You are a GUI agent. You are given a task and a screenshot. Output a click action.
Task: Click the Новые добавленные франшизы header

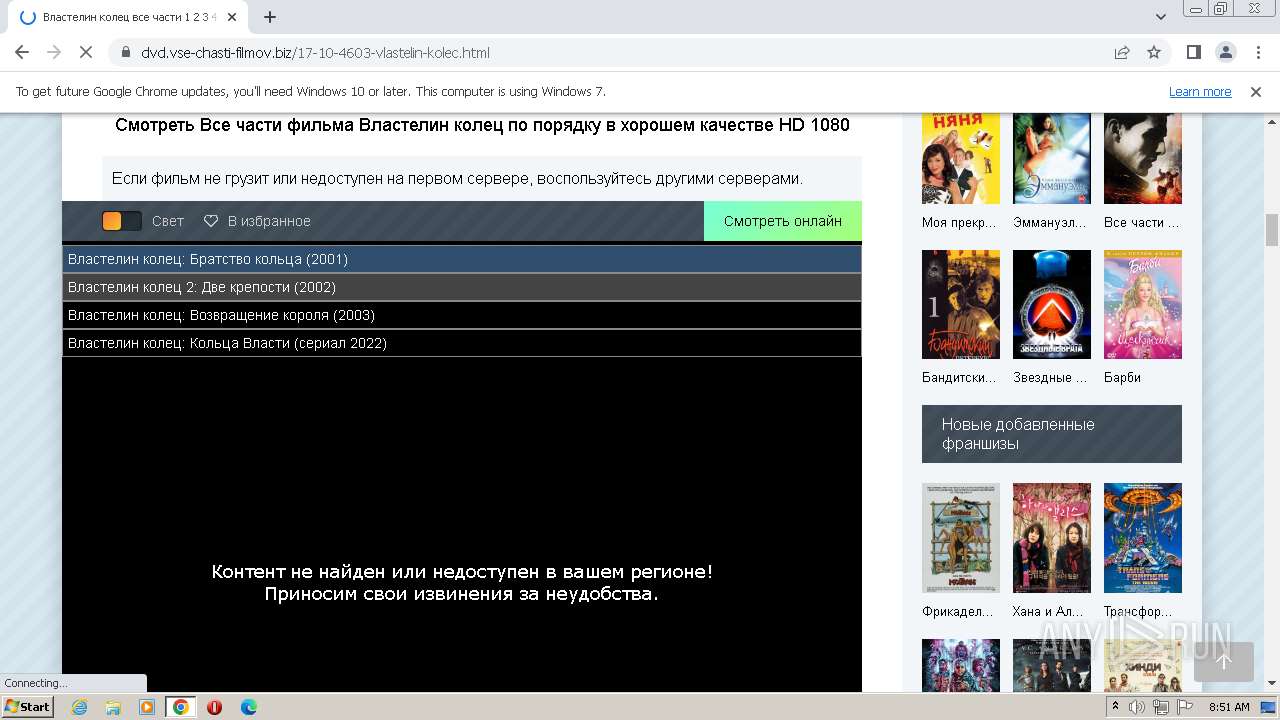[x=1052, y=434]
